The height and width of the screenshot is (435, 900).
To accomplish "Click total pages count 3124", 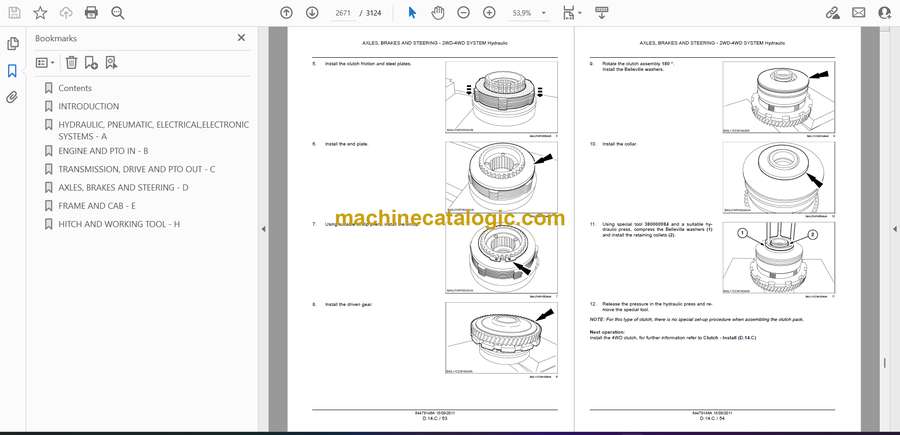I will pos(374,13).
